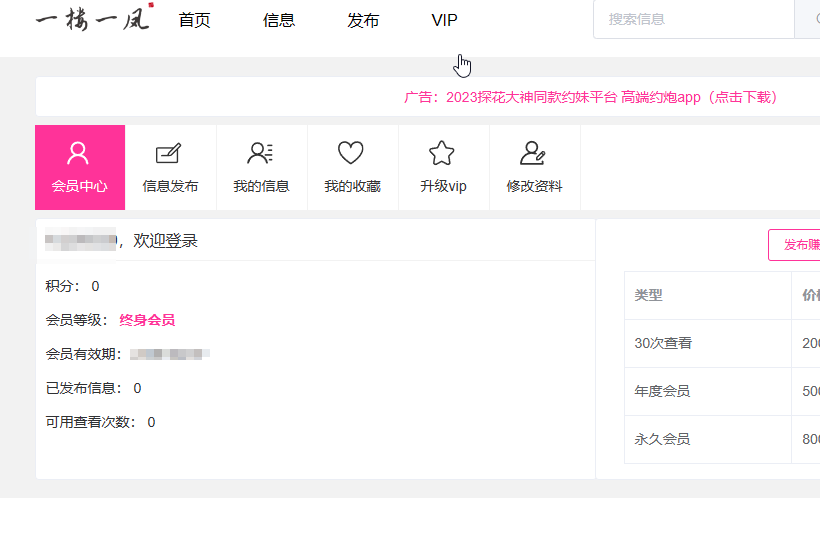Click the 欢迎登录 greeting text
Screen dimensions: 820x541
click(165, 241)
